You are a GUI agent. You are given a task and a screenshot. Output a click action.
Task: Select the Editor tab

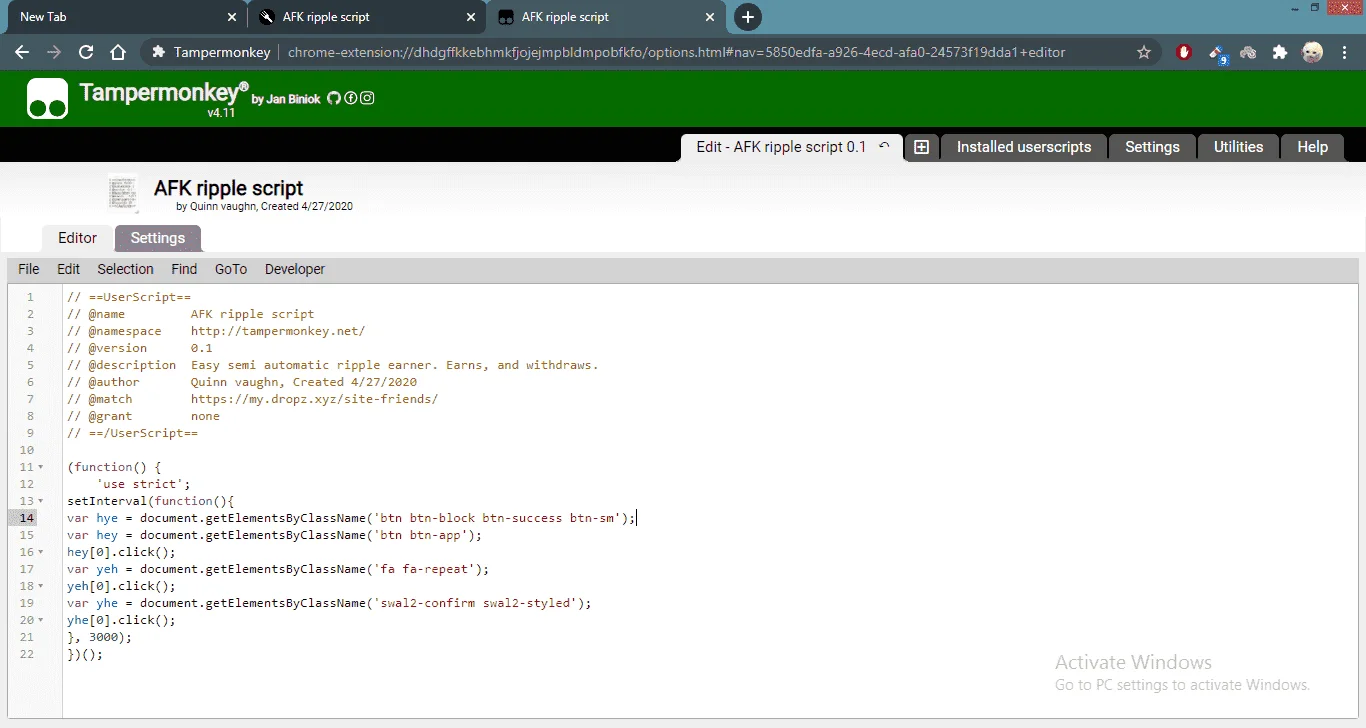click(x=77, y=238)
